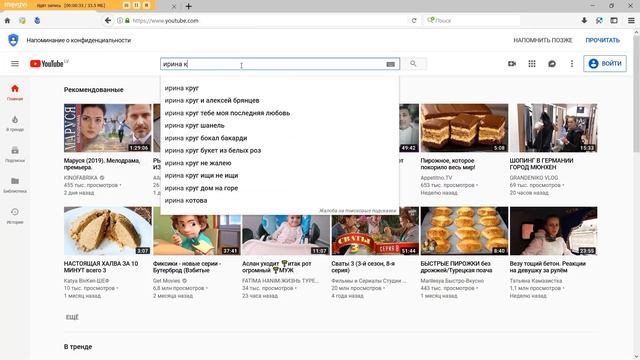Select suggestion 'ирина круг шанель'
This screenshot has width=640, height=360.
[x=280, y=125]
